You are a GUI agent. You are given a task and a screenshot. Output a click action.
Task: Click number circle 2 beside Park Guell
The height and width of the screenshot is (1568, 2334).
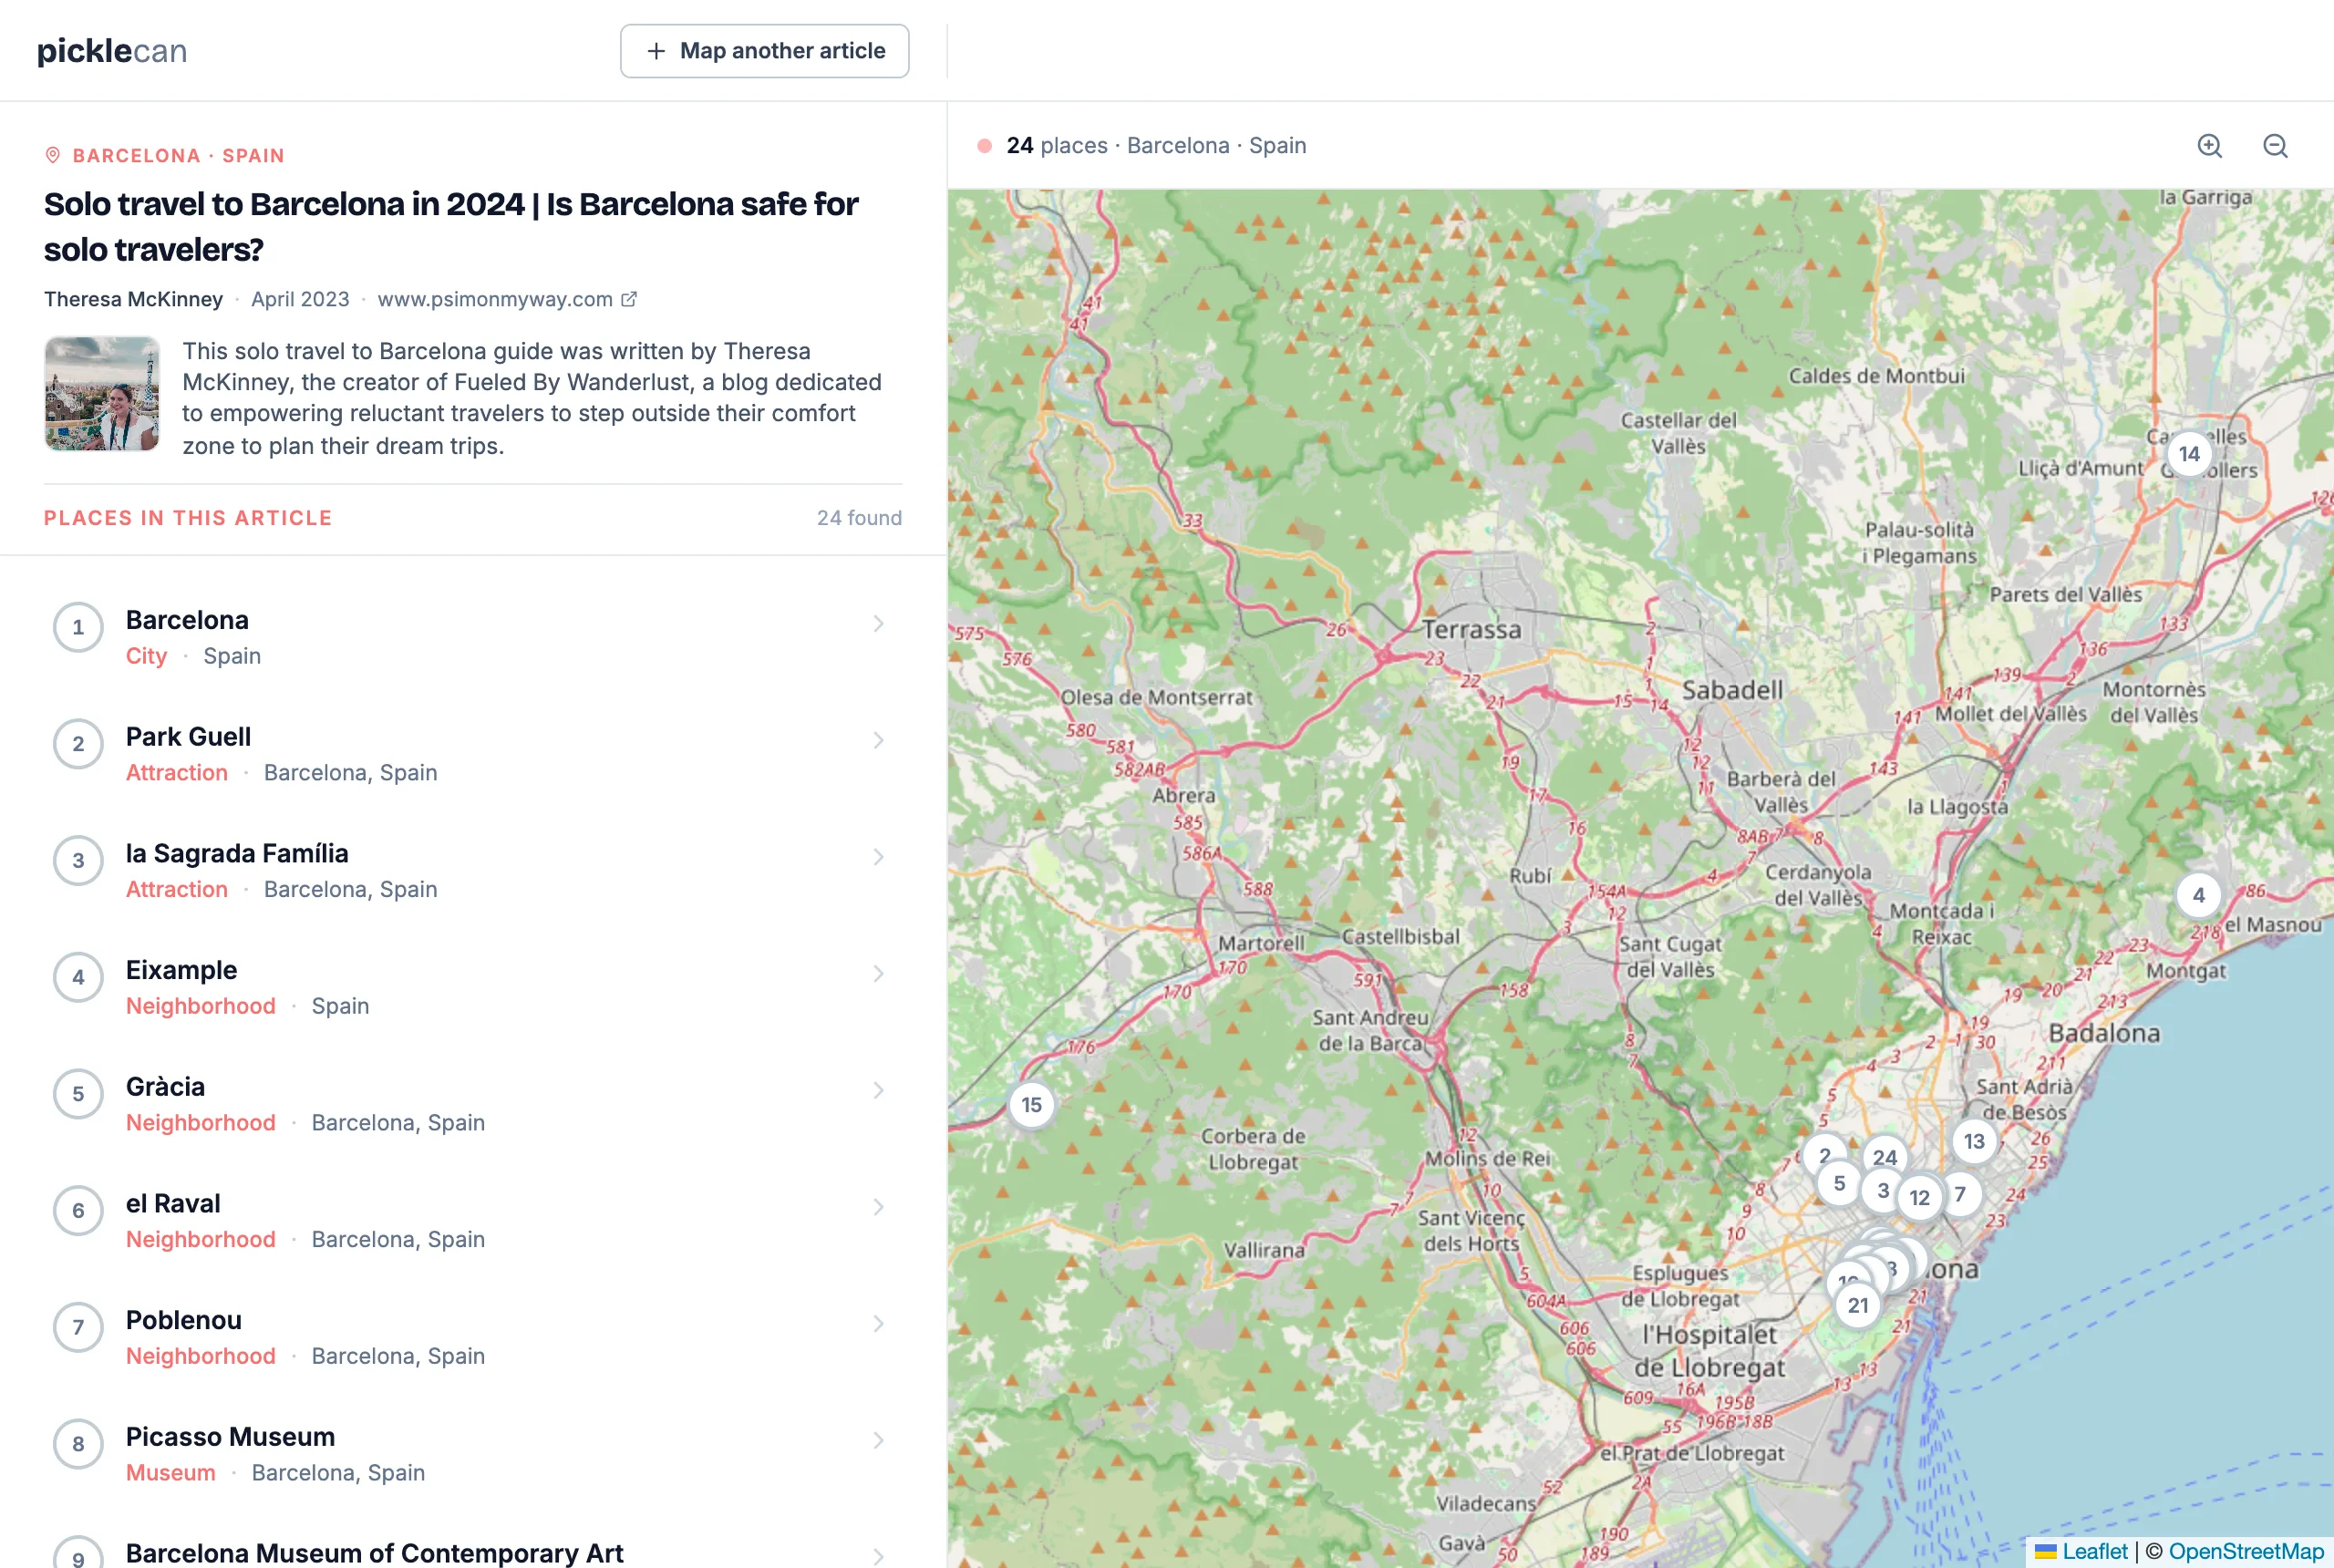[x=78, y=744]
